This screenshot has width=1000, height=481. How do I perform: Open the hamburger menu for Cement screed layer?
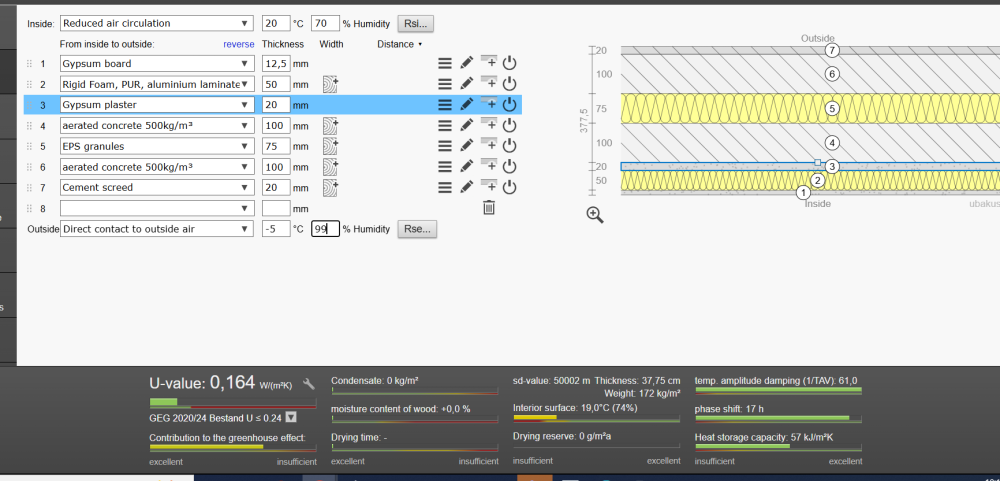pos(445,187)
